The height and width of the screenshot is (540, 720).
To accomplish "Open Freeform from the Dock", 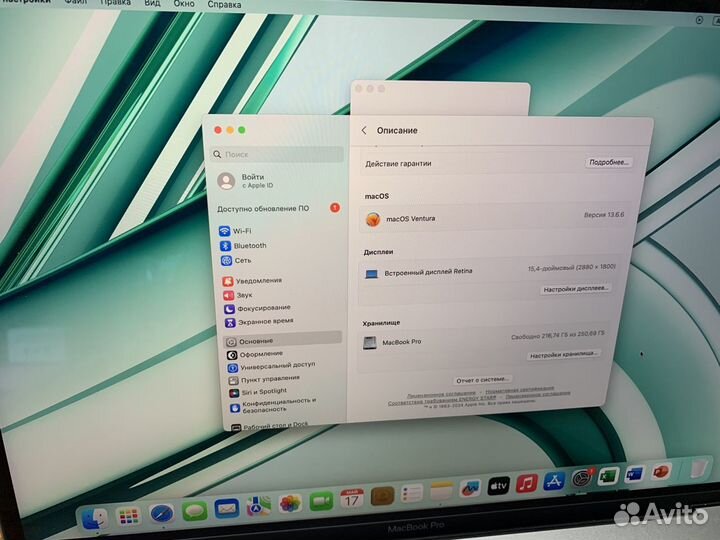I will 470,489.
